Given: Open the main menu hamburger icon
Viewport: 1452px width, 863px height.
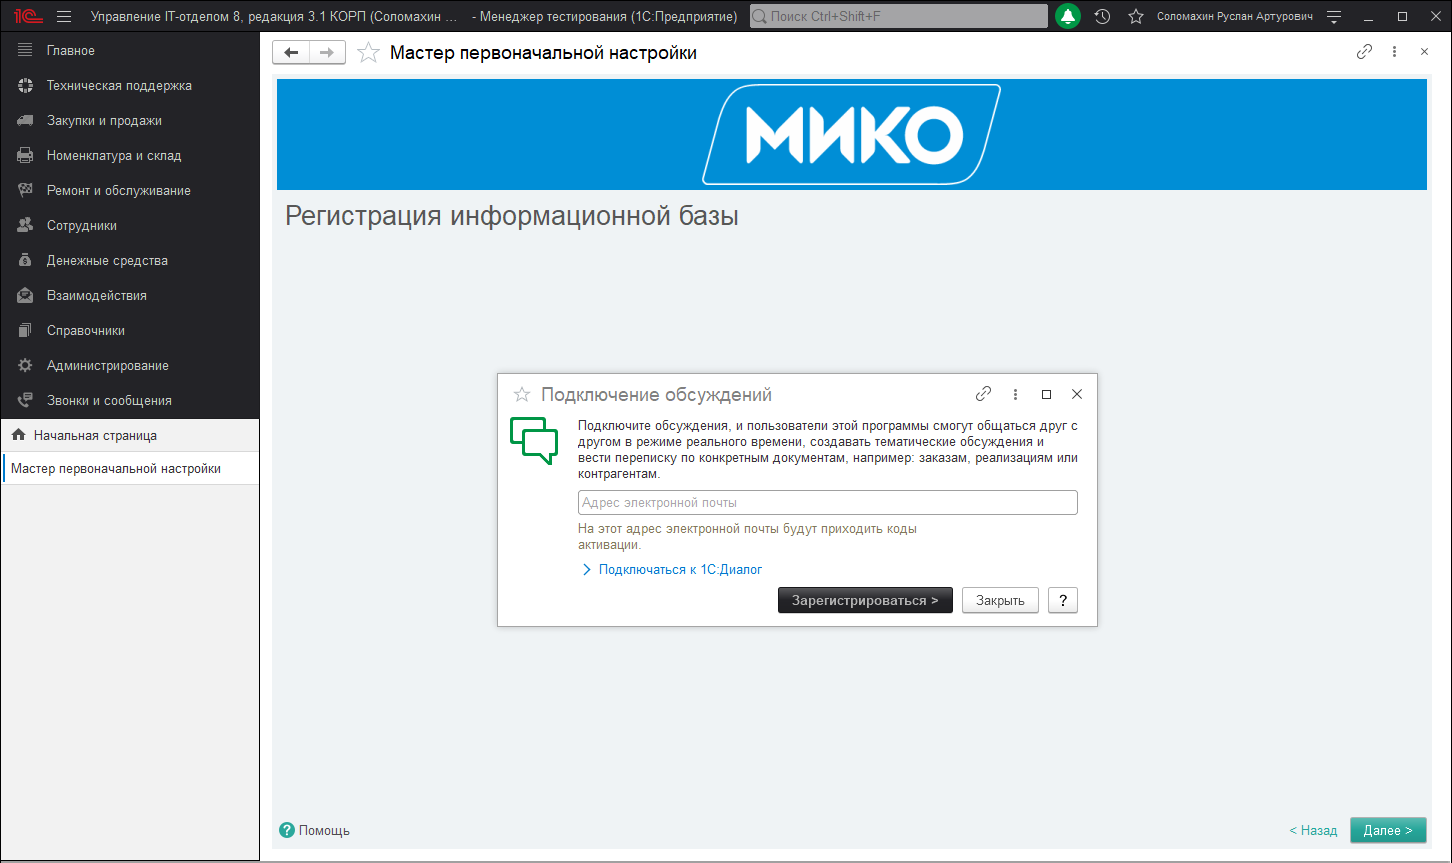Looking at the screenshot, I should pos(62,16).
